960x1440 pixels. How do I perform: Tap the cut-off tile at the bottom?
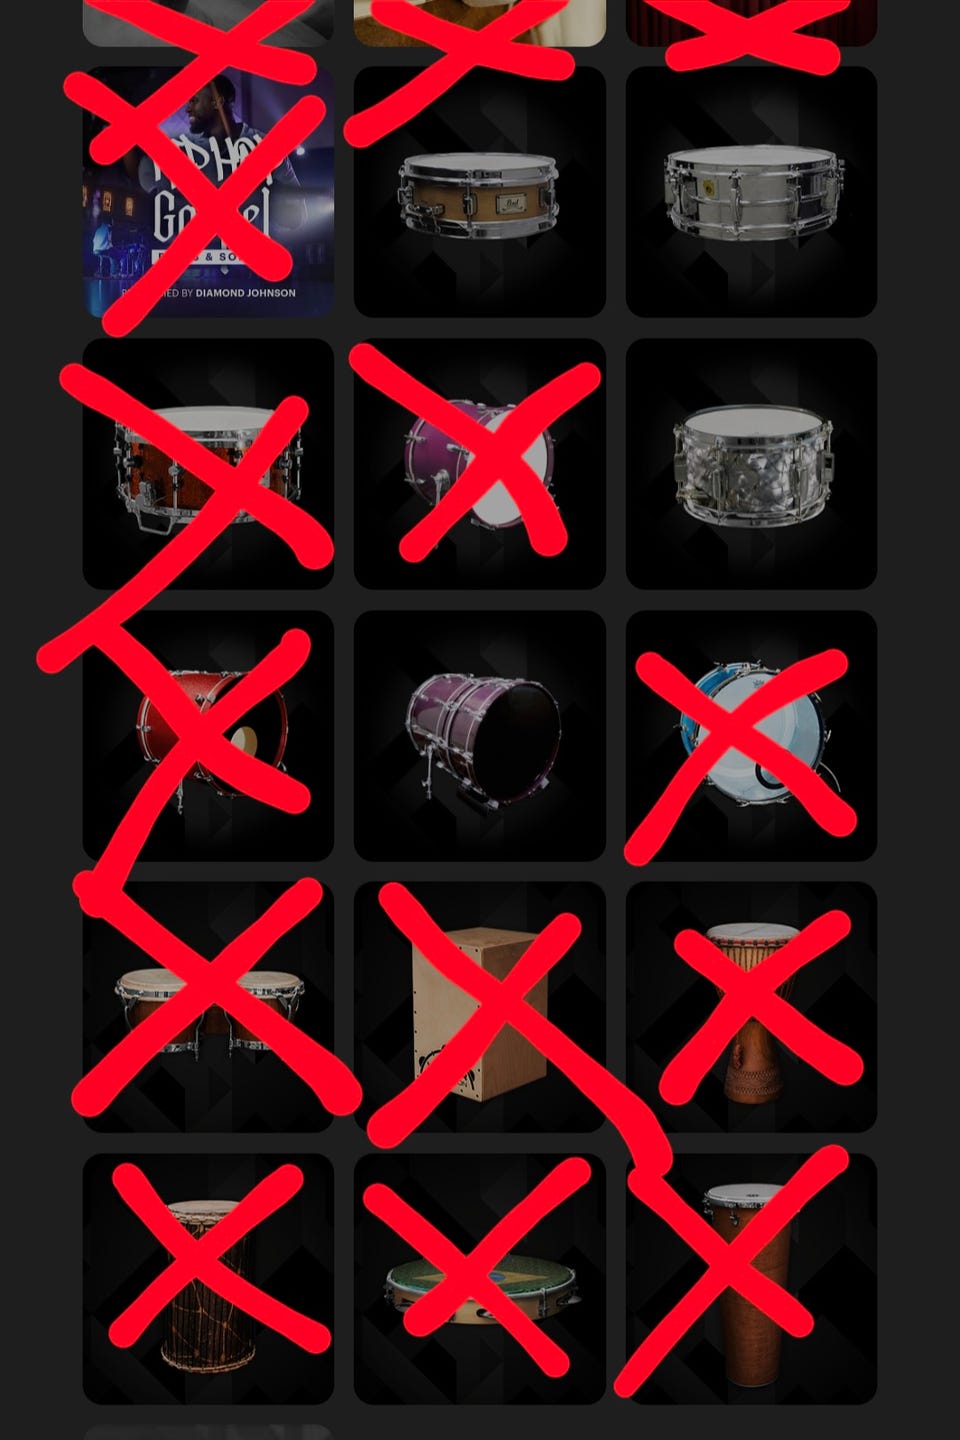click(208, 1433)
